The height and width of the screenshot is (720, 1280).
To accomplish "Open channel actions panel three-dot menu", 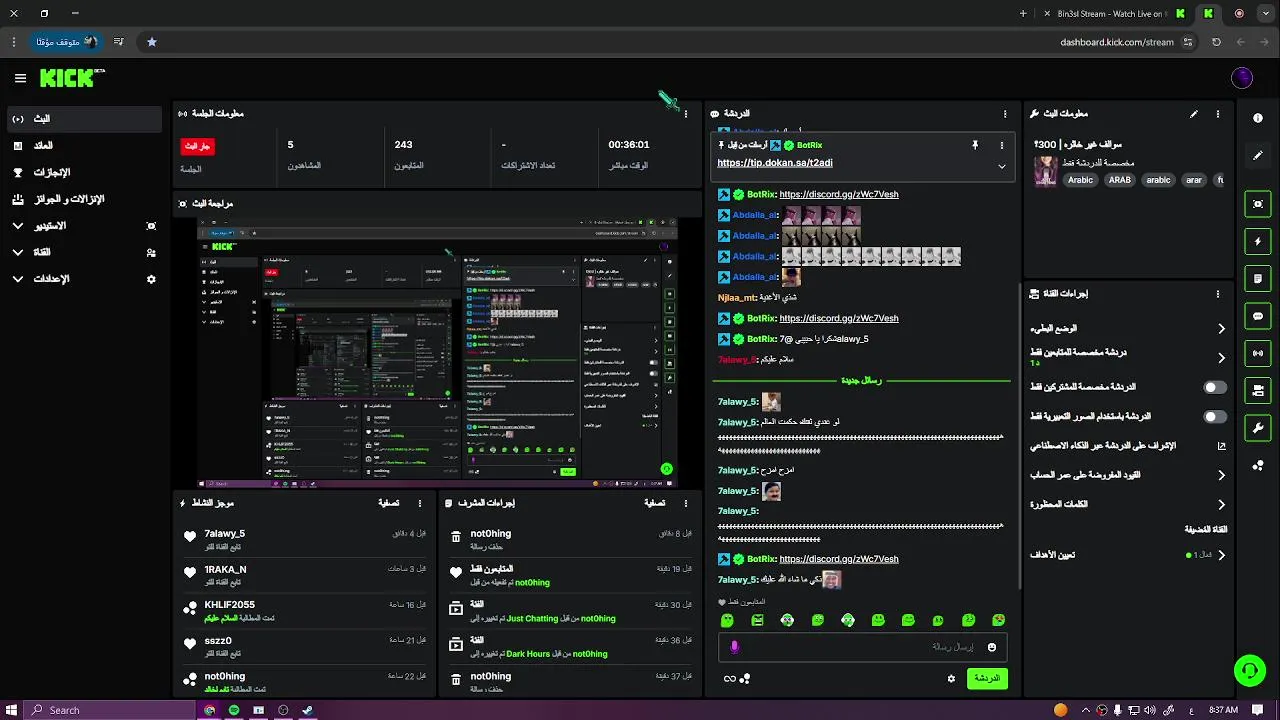I will pos(1218,294).
